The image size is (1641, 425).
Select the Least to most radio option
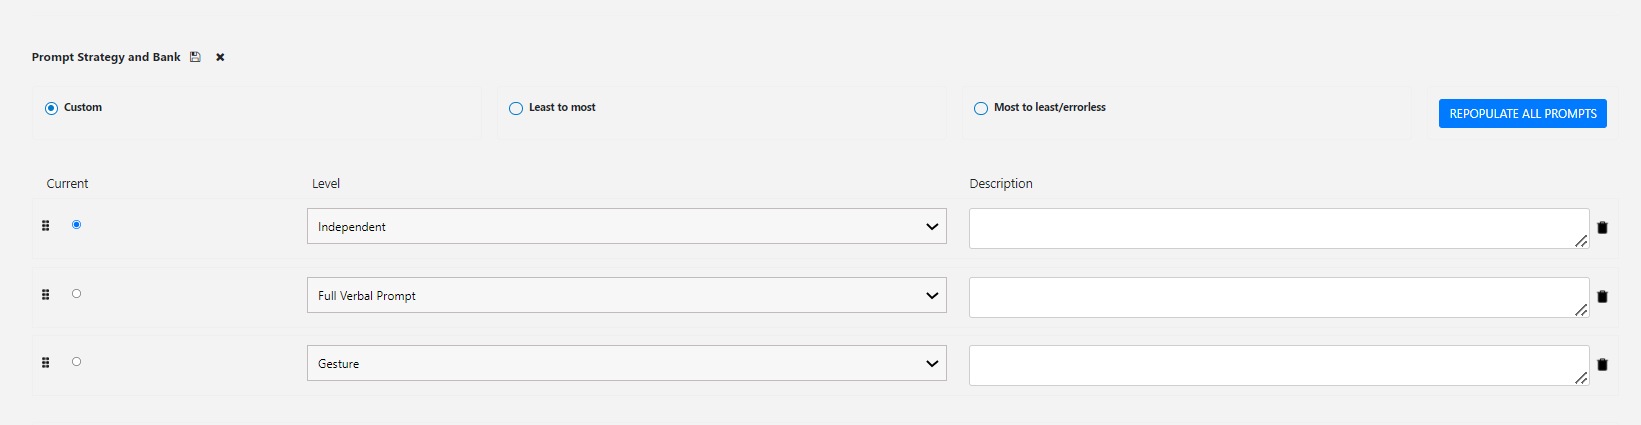(x=516, y=108)
